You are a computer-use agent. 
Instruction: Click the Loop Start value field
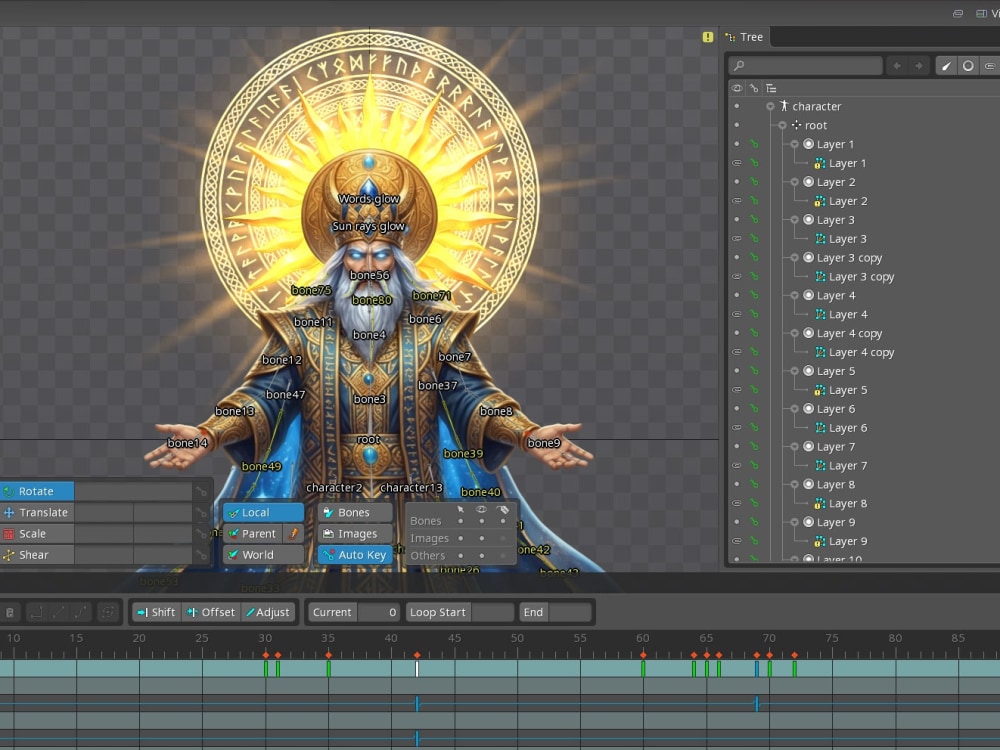tap(492, 612)
